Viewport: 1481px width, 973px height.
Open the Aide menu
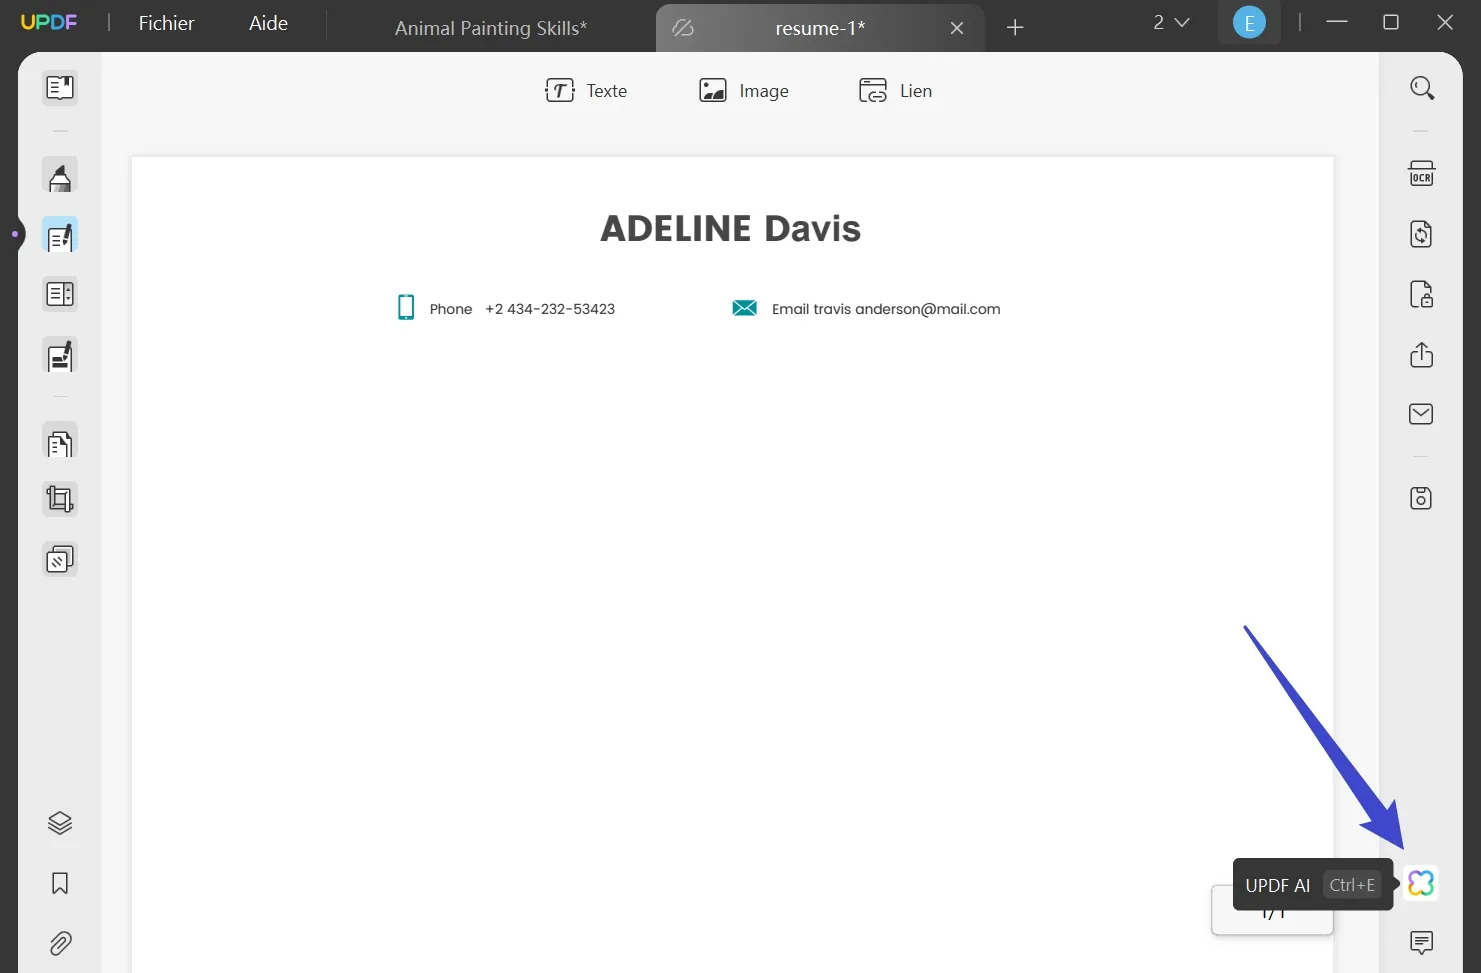coord(268,23)
